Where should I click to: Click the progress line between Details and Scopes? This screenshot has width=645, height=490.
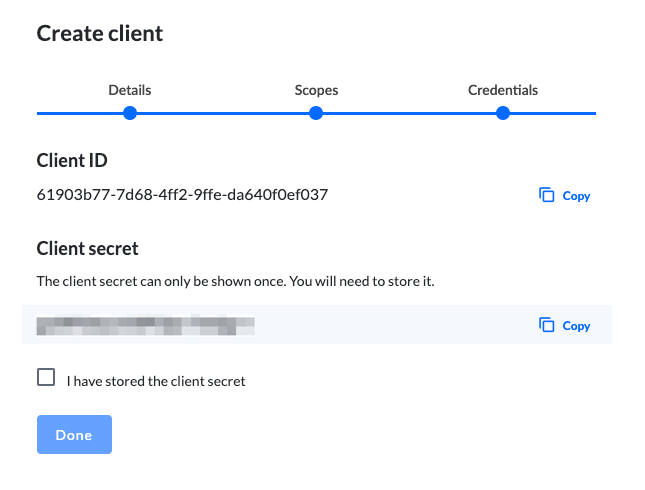223,113
